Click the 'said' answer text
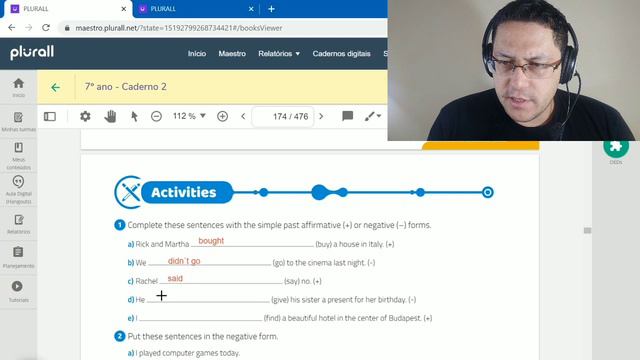Image resolution: width=640 pixels, height=360 pixels. pos(175,278)
